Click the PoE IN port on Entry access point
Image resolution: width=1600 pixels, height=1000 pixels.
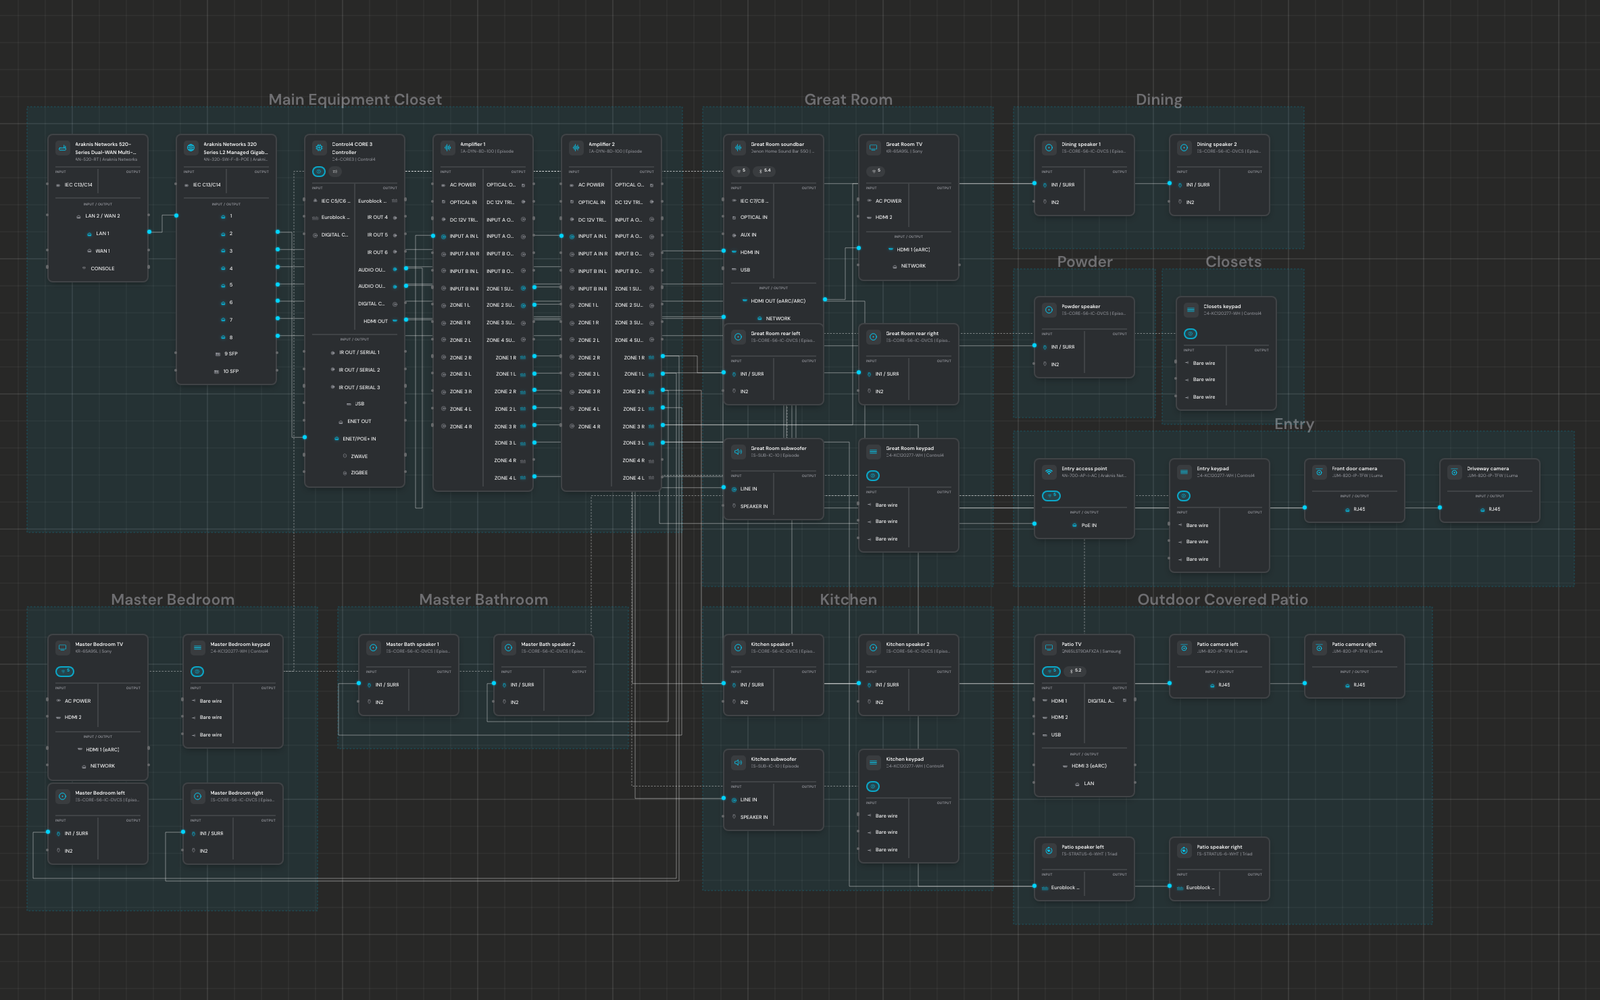1084,525
